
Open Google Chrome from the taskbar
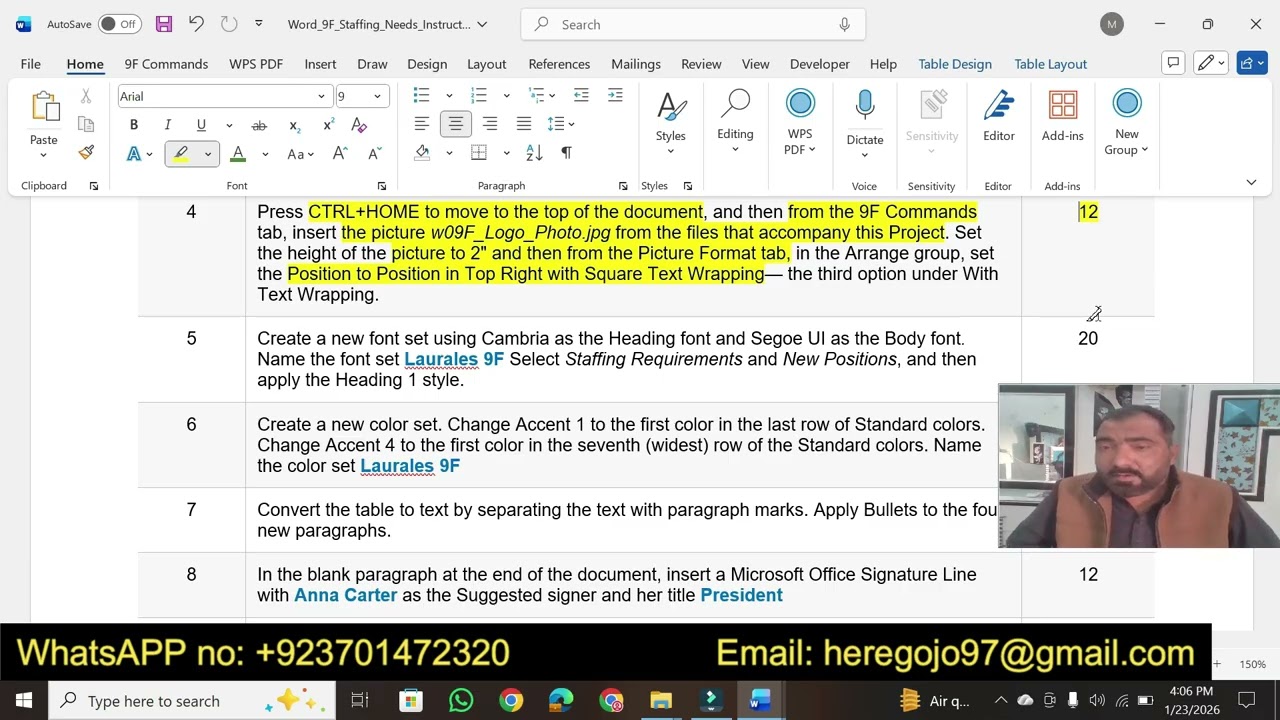pyautogui.click(x=511, y=700)
